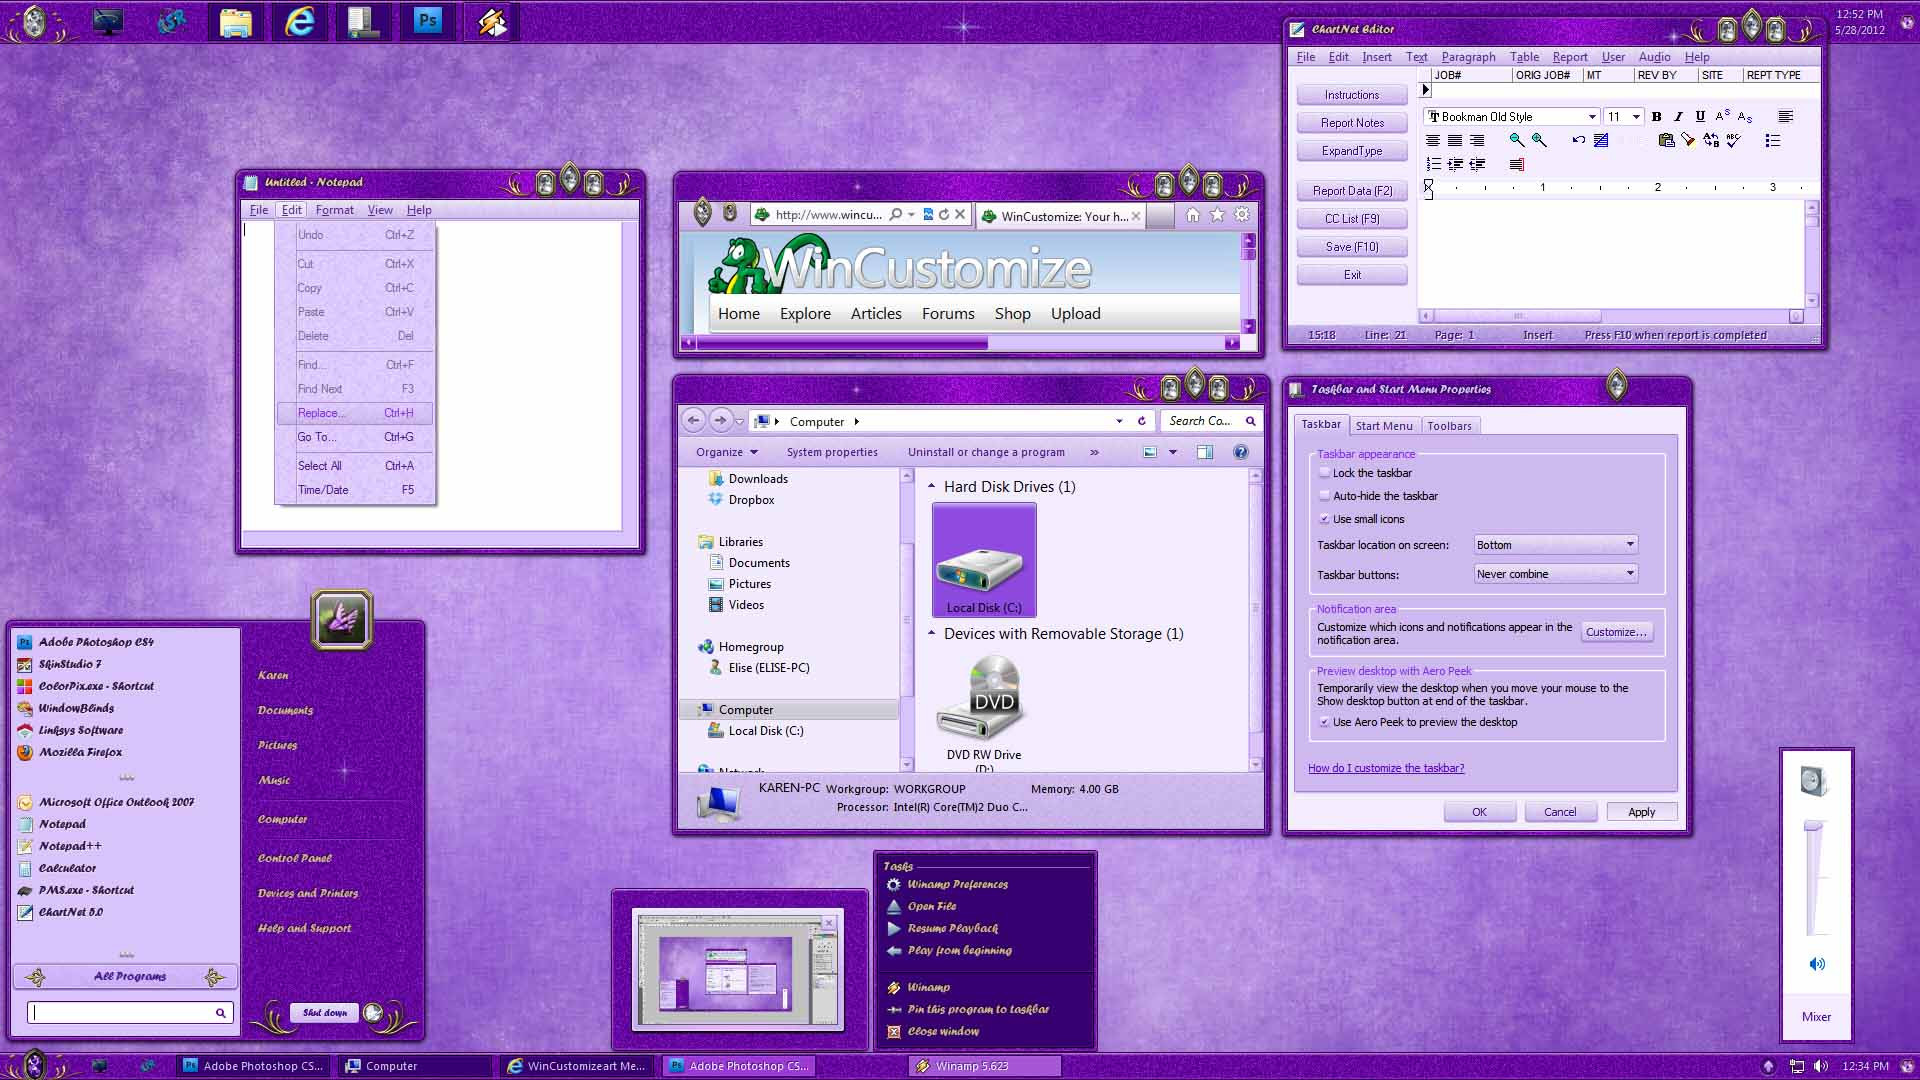This screenshot has width=1920, height=1080.
Task: Click help question mark in Computer window
Action: [1241, 452]
